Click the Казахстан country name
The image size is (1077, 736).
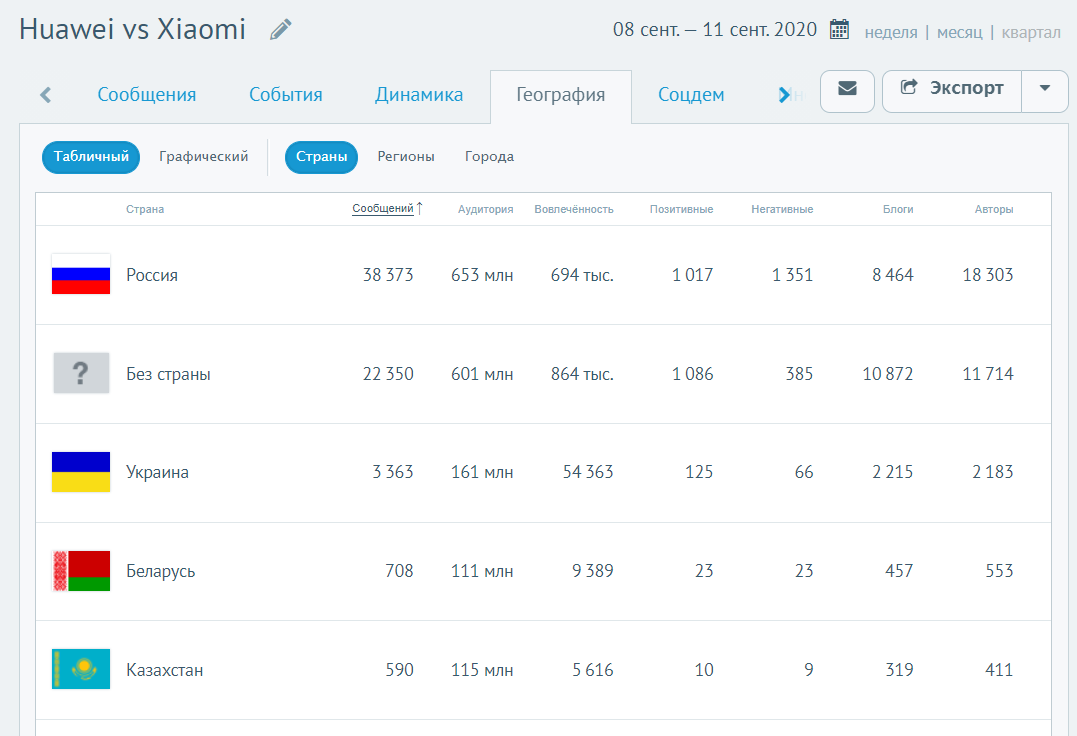click(165, 670)
